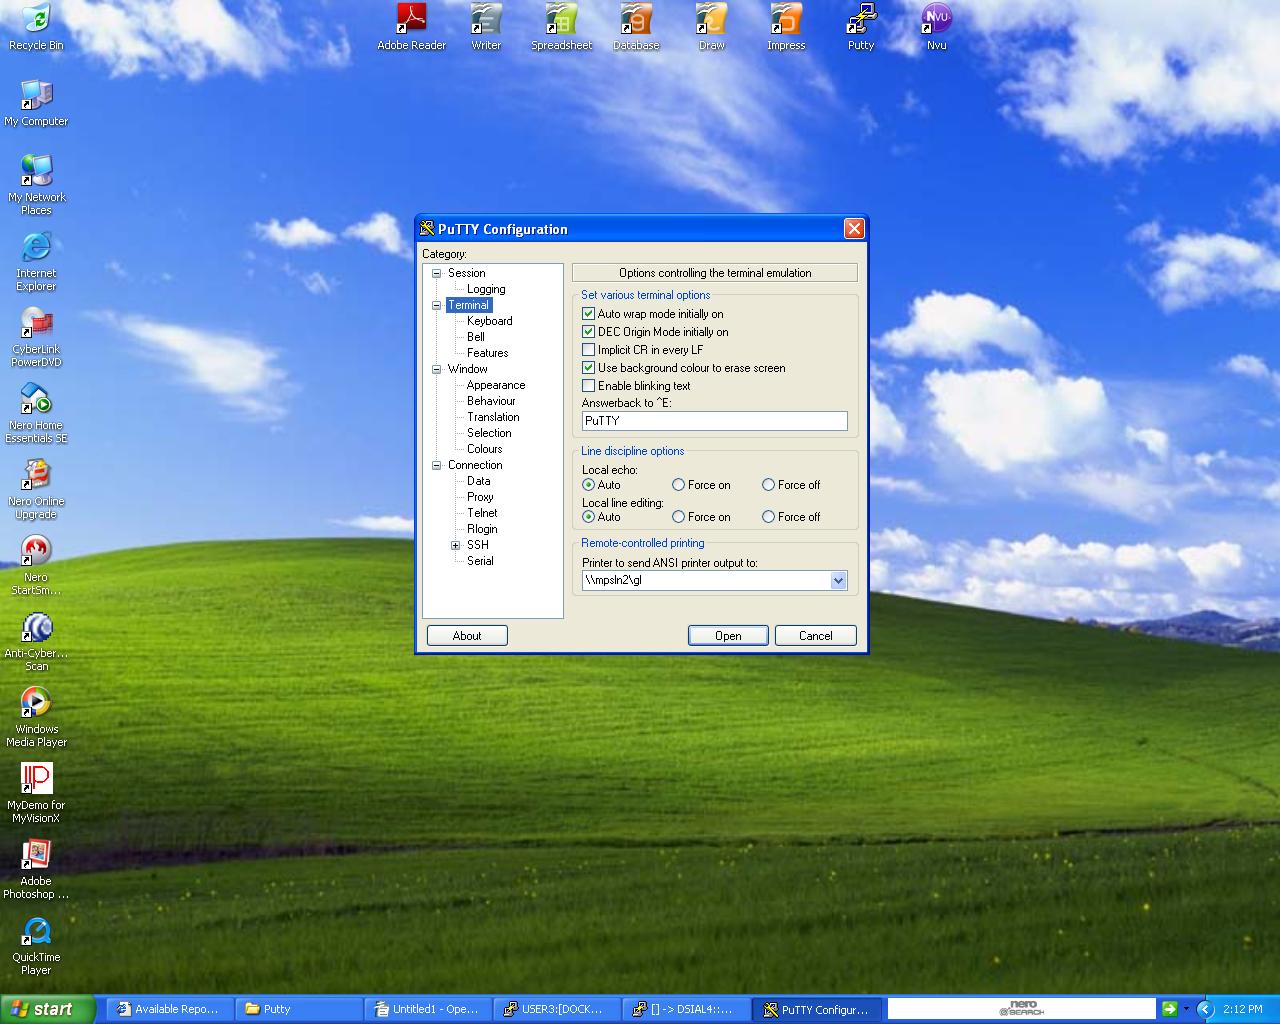Click the Open button
Viewport: 1280px width, 1024px height.
pos(728,636)
